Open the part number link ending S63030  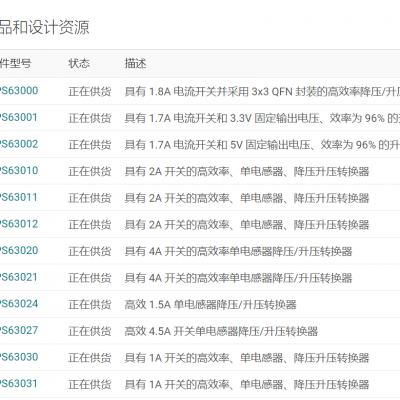19,357
